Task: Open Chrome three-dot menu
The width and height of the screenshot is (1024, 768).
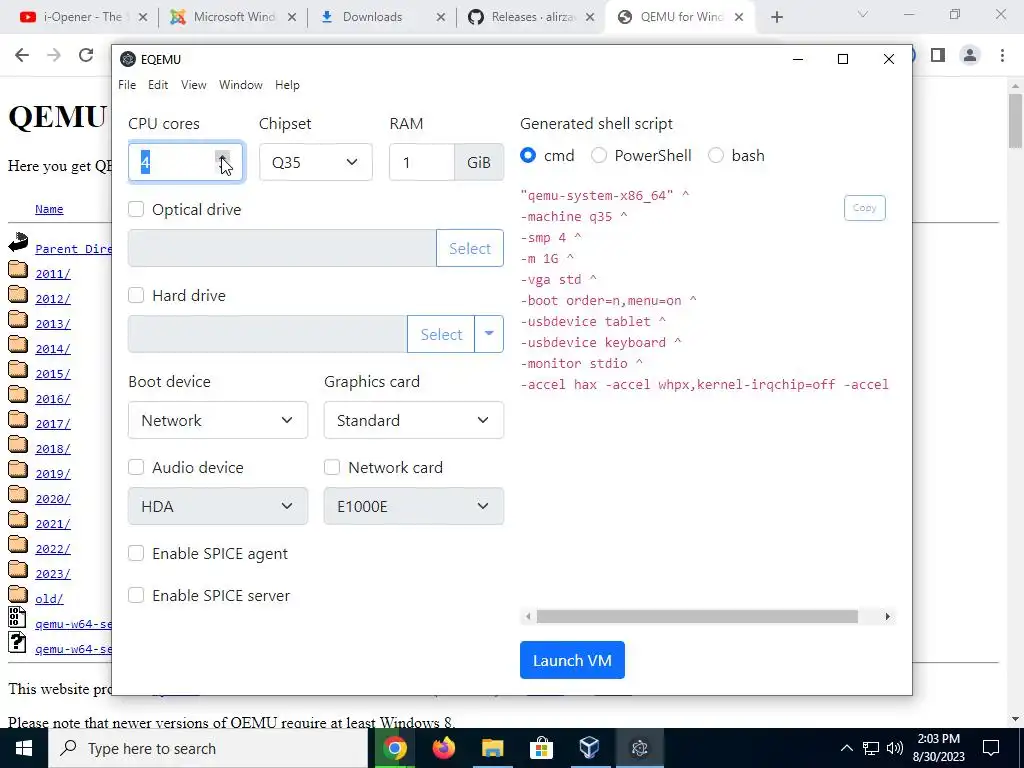Action: point(1002,56)
